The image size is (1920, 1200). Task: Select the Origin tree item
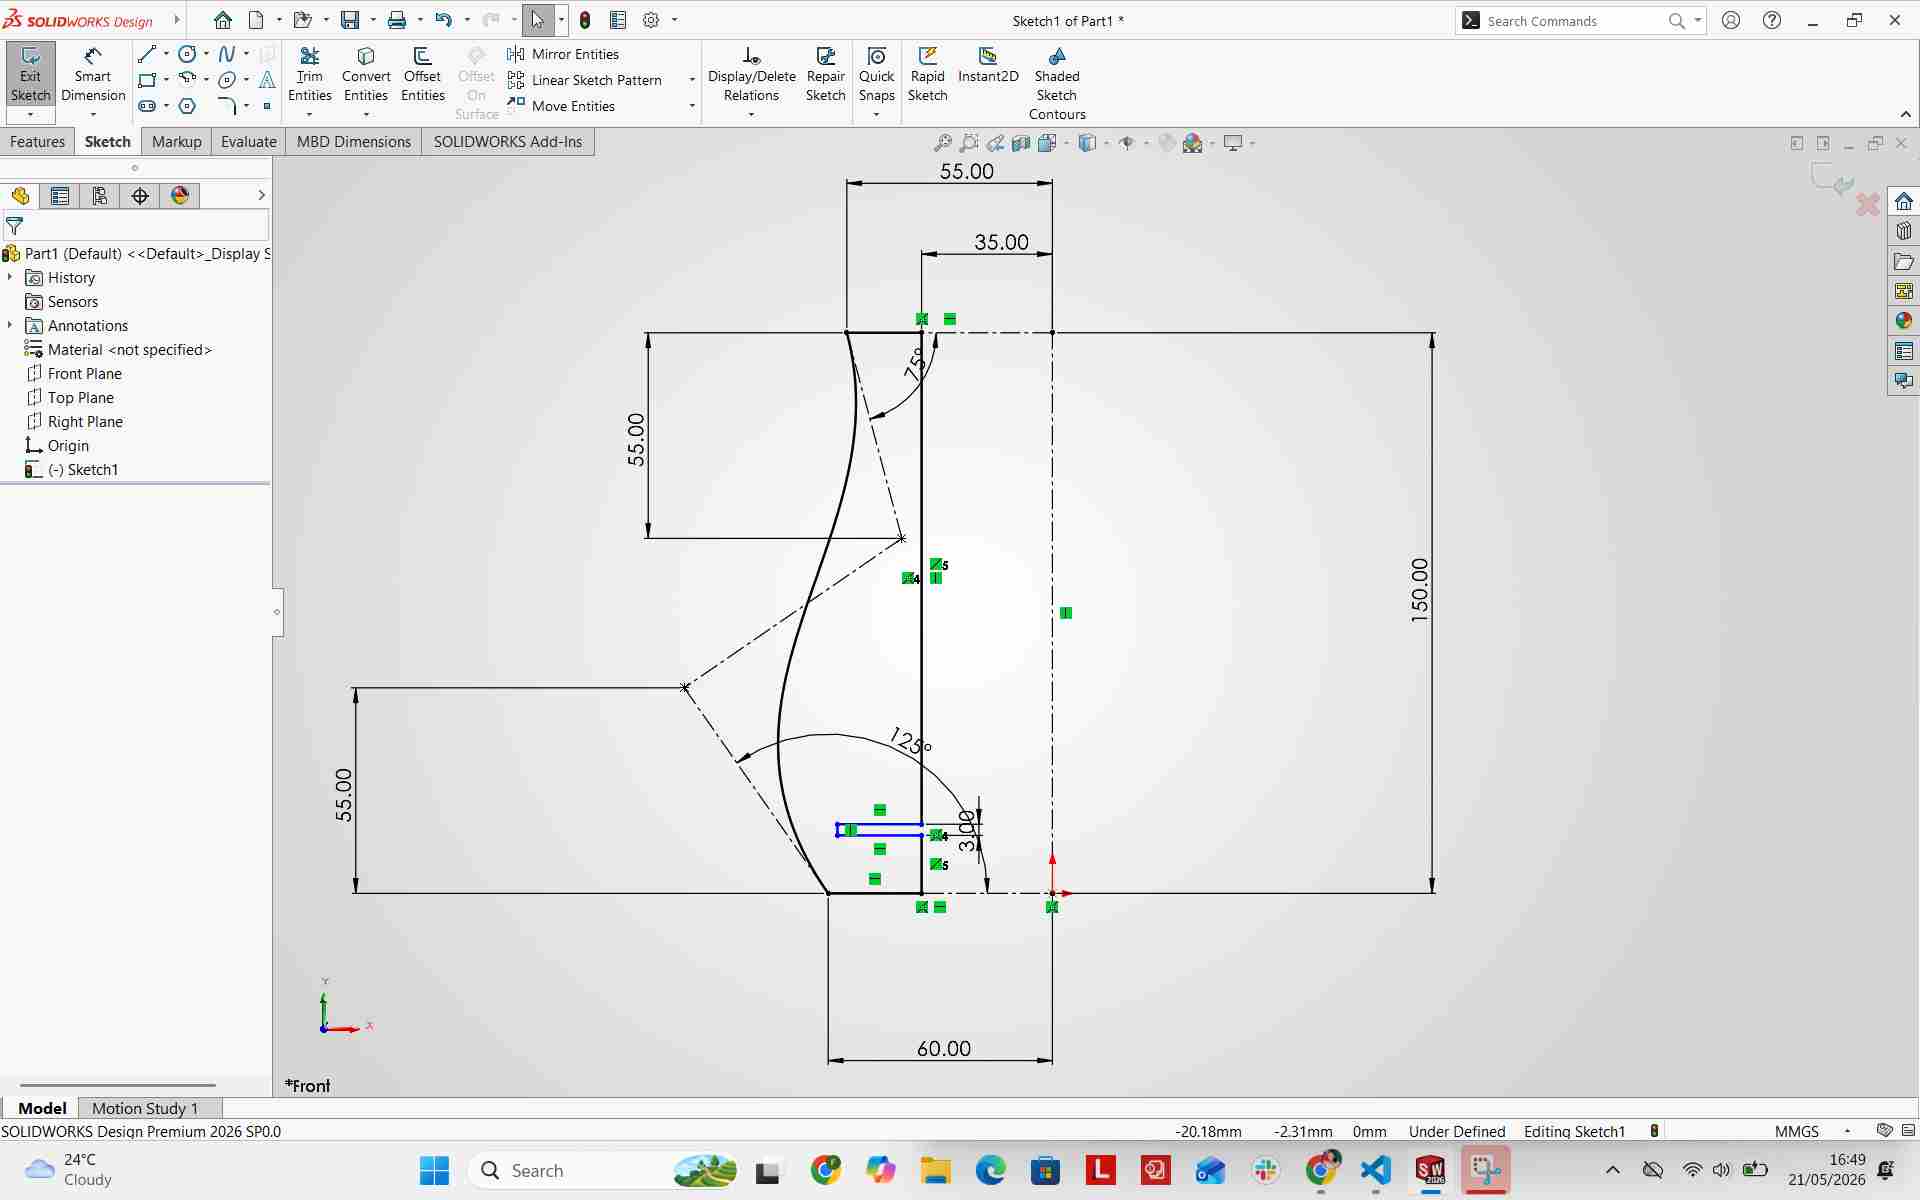tap(68, 445)
